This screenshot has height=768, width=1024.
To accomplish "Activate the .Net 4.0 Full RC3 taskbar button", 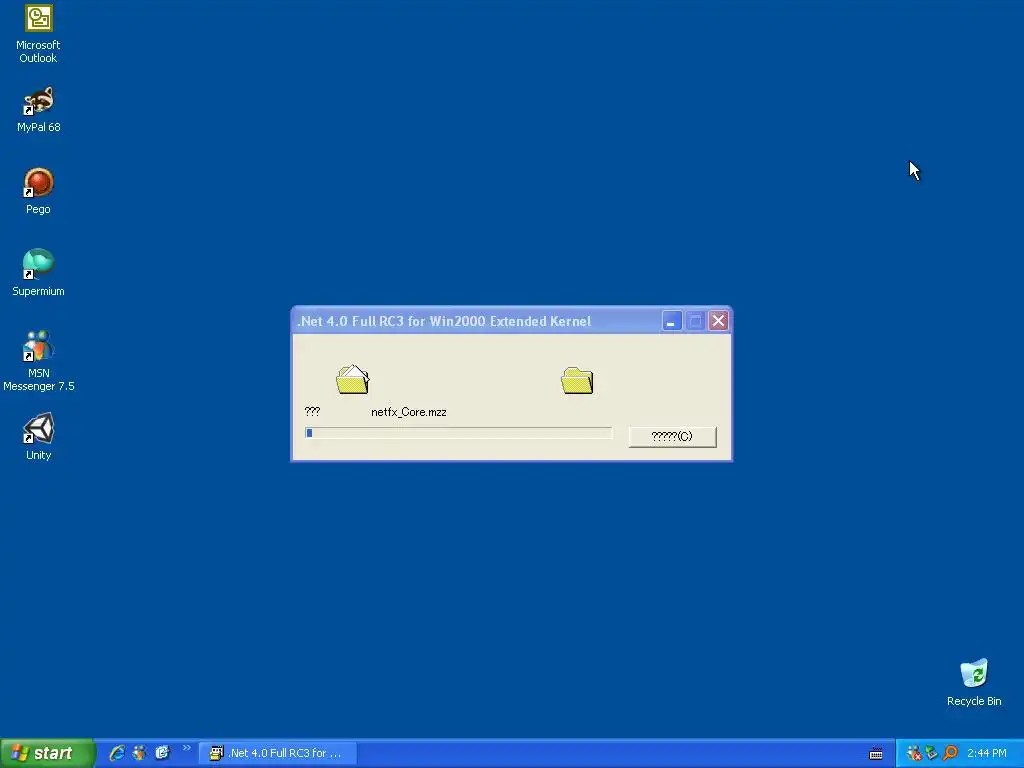I will pos(278,753).
